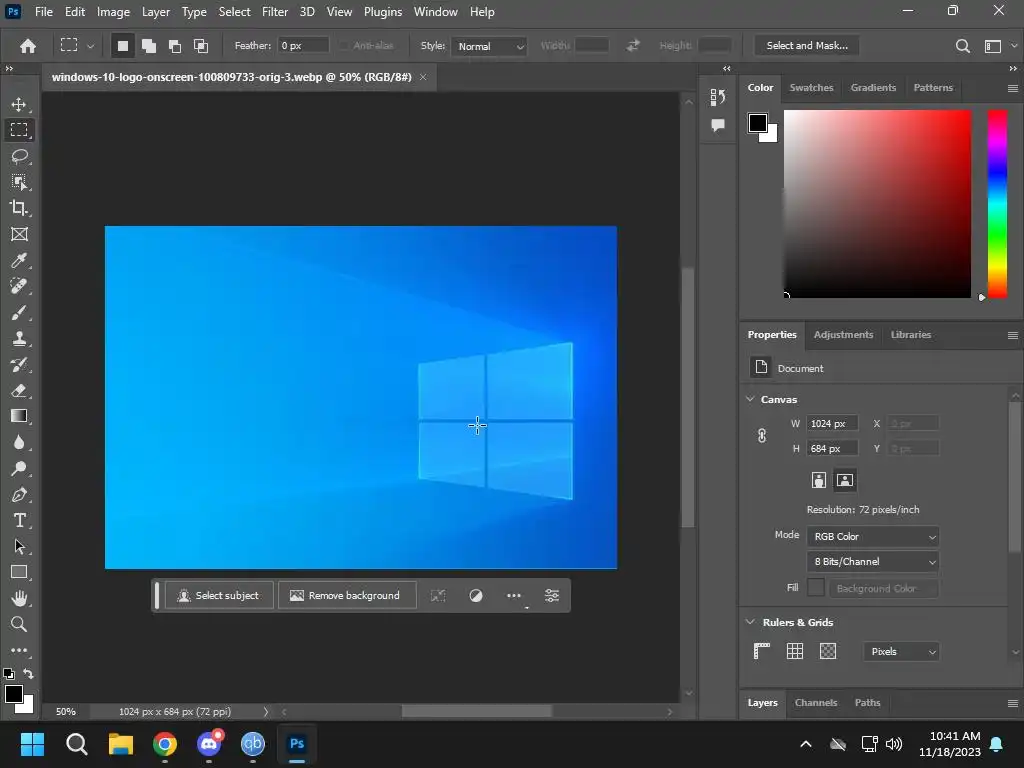Open the Image menu
The height and width of the screenshot is (768, 1024).
[x=113, y=12]
